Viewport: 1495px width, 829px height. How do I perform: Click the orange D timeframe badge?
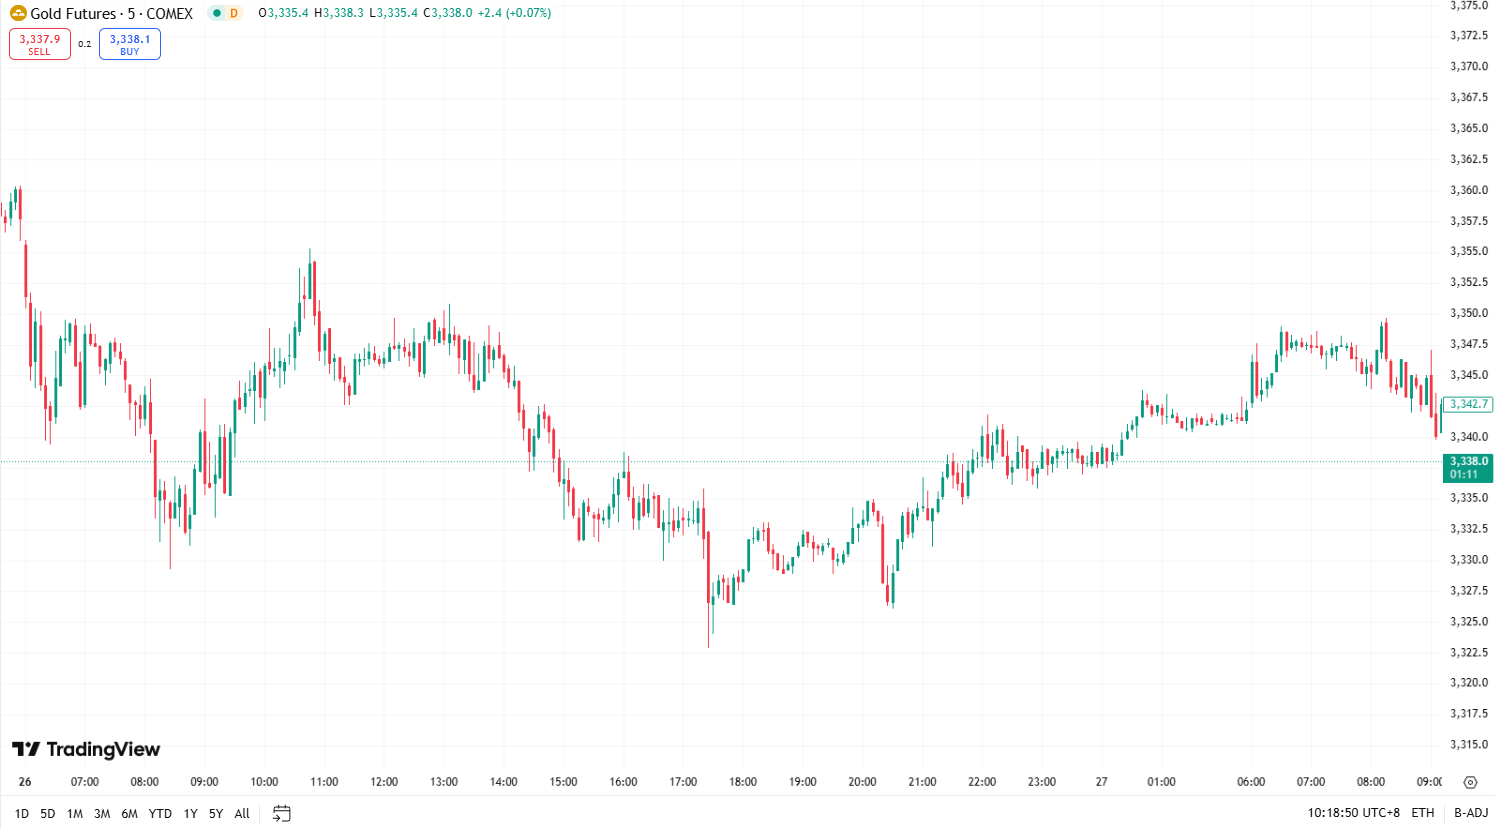point(234,13)
